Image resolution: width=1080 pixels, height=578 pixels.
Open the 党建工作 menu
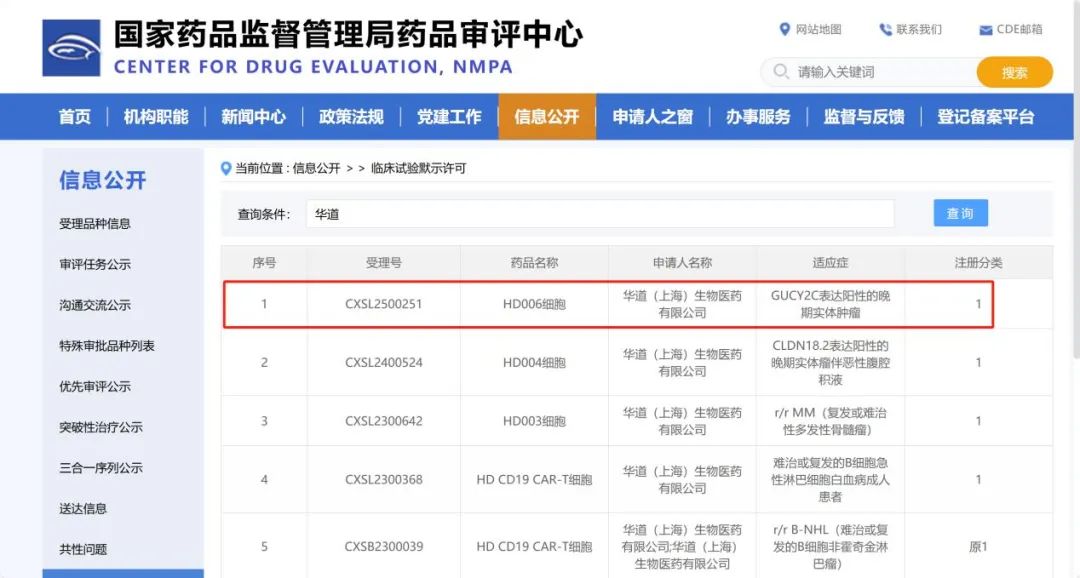(449, 116)
